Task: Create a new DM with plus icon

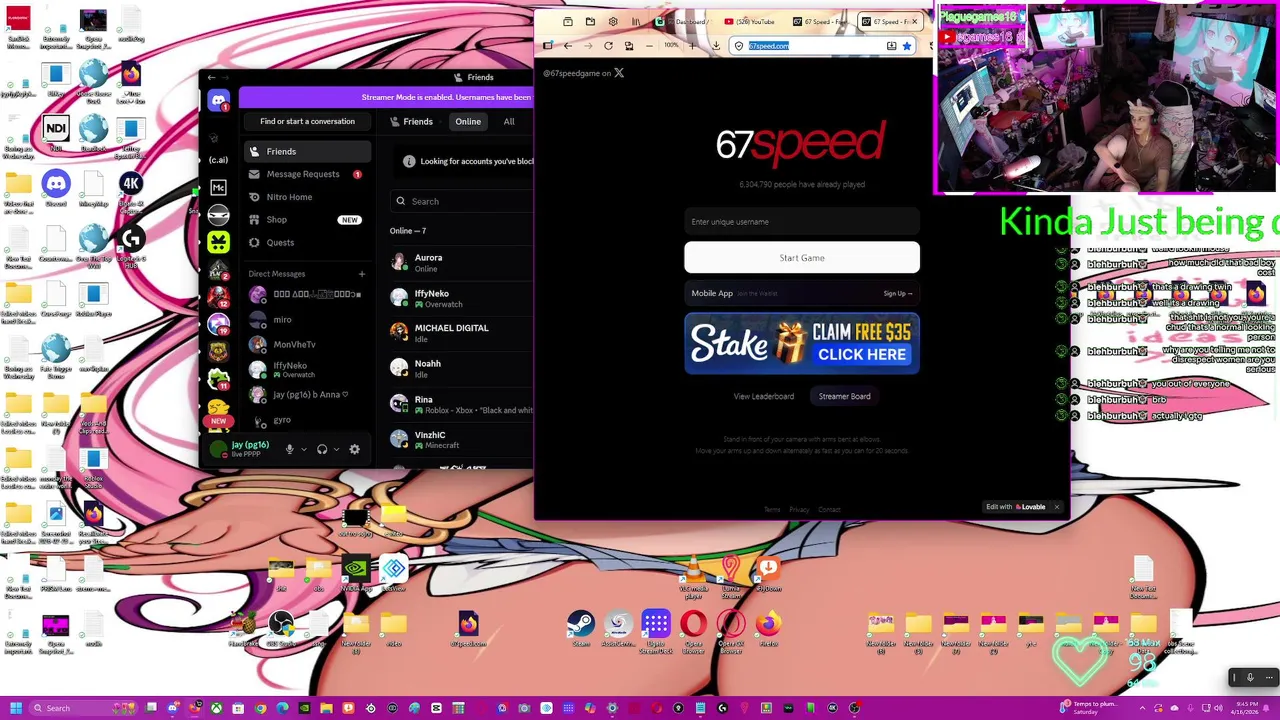Action: click(x=362, y=274)
